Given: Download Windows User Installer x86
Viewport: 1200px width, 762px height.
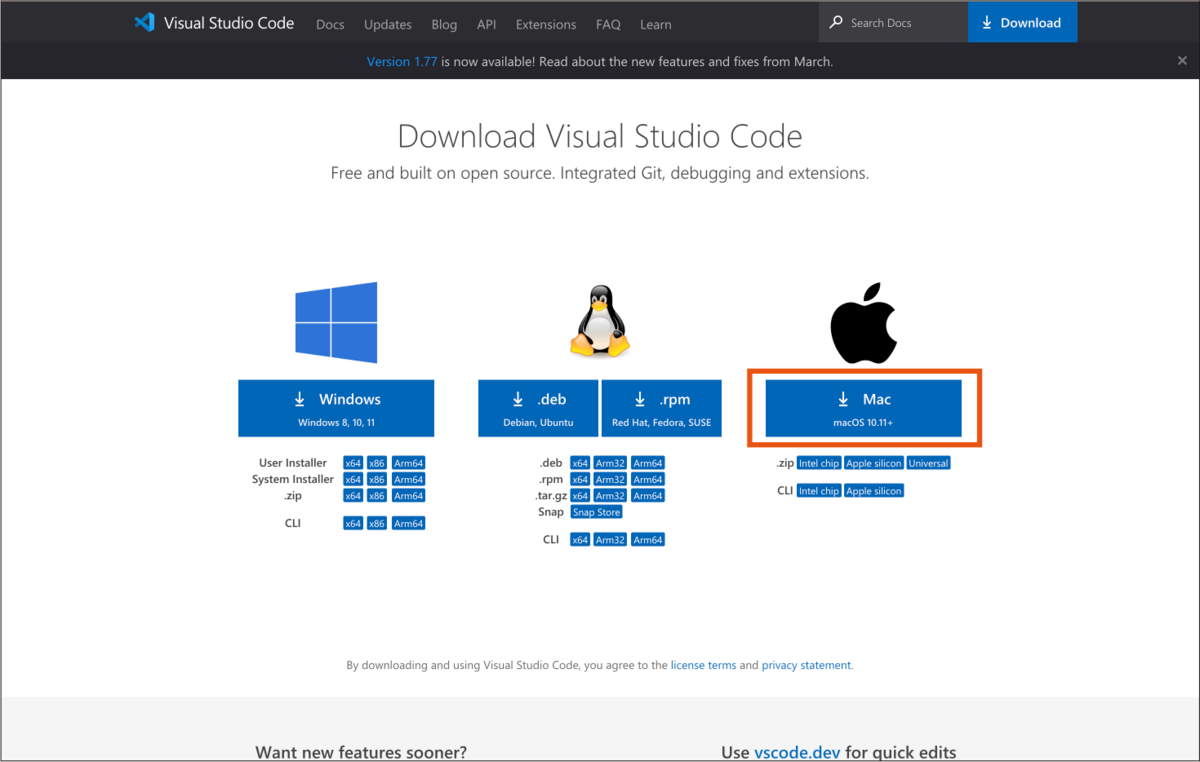Looking at the screenshot, I should (x=377, y=464).
